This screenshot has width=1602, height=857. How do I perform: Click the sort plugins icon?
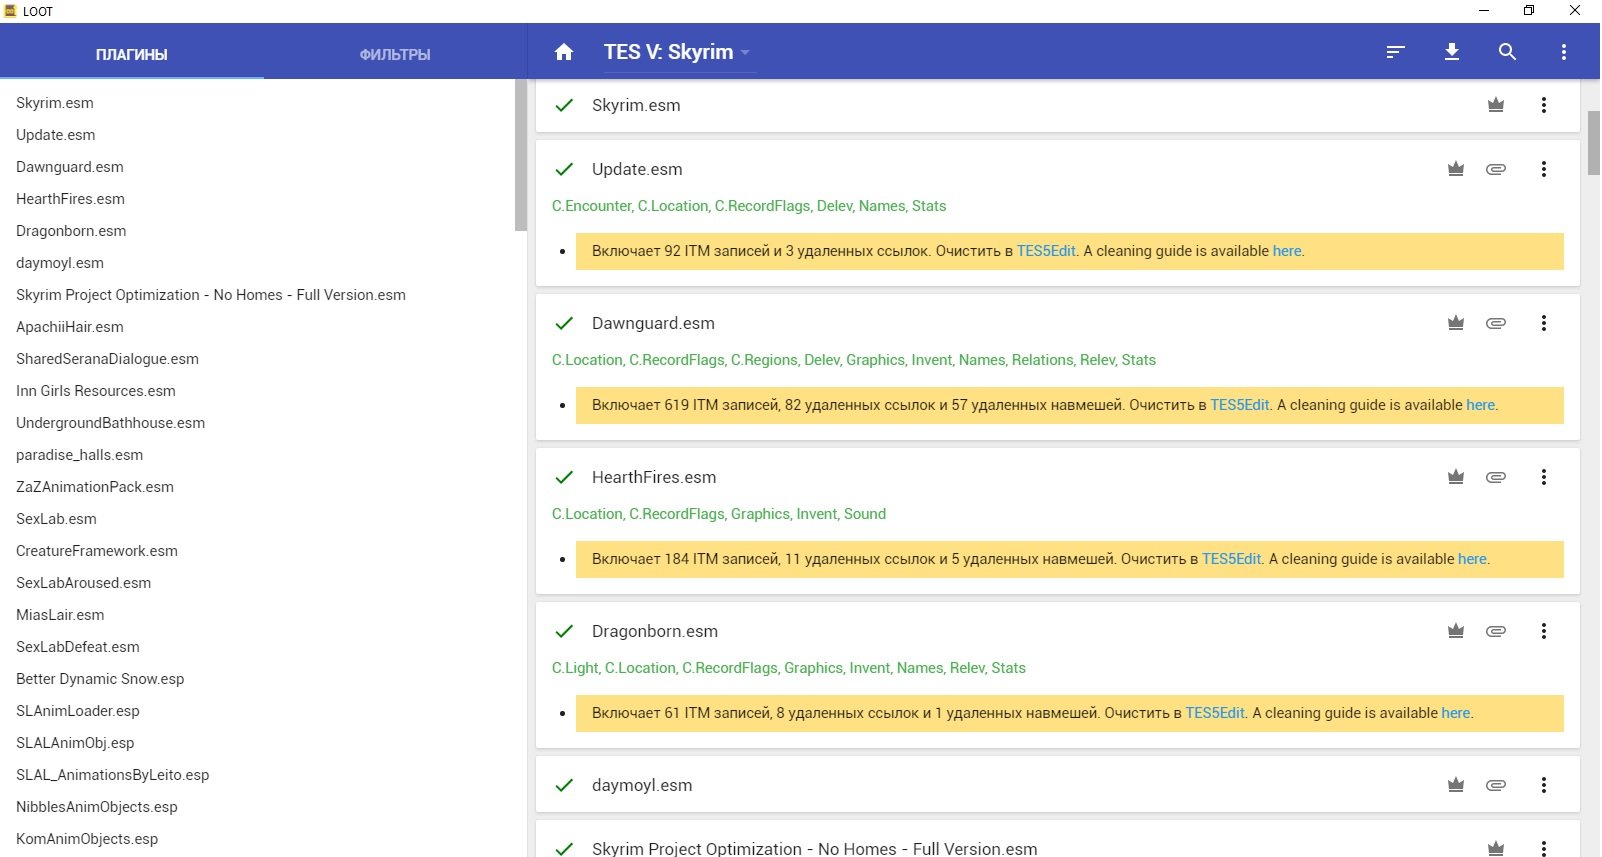(1396, 52)
